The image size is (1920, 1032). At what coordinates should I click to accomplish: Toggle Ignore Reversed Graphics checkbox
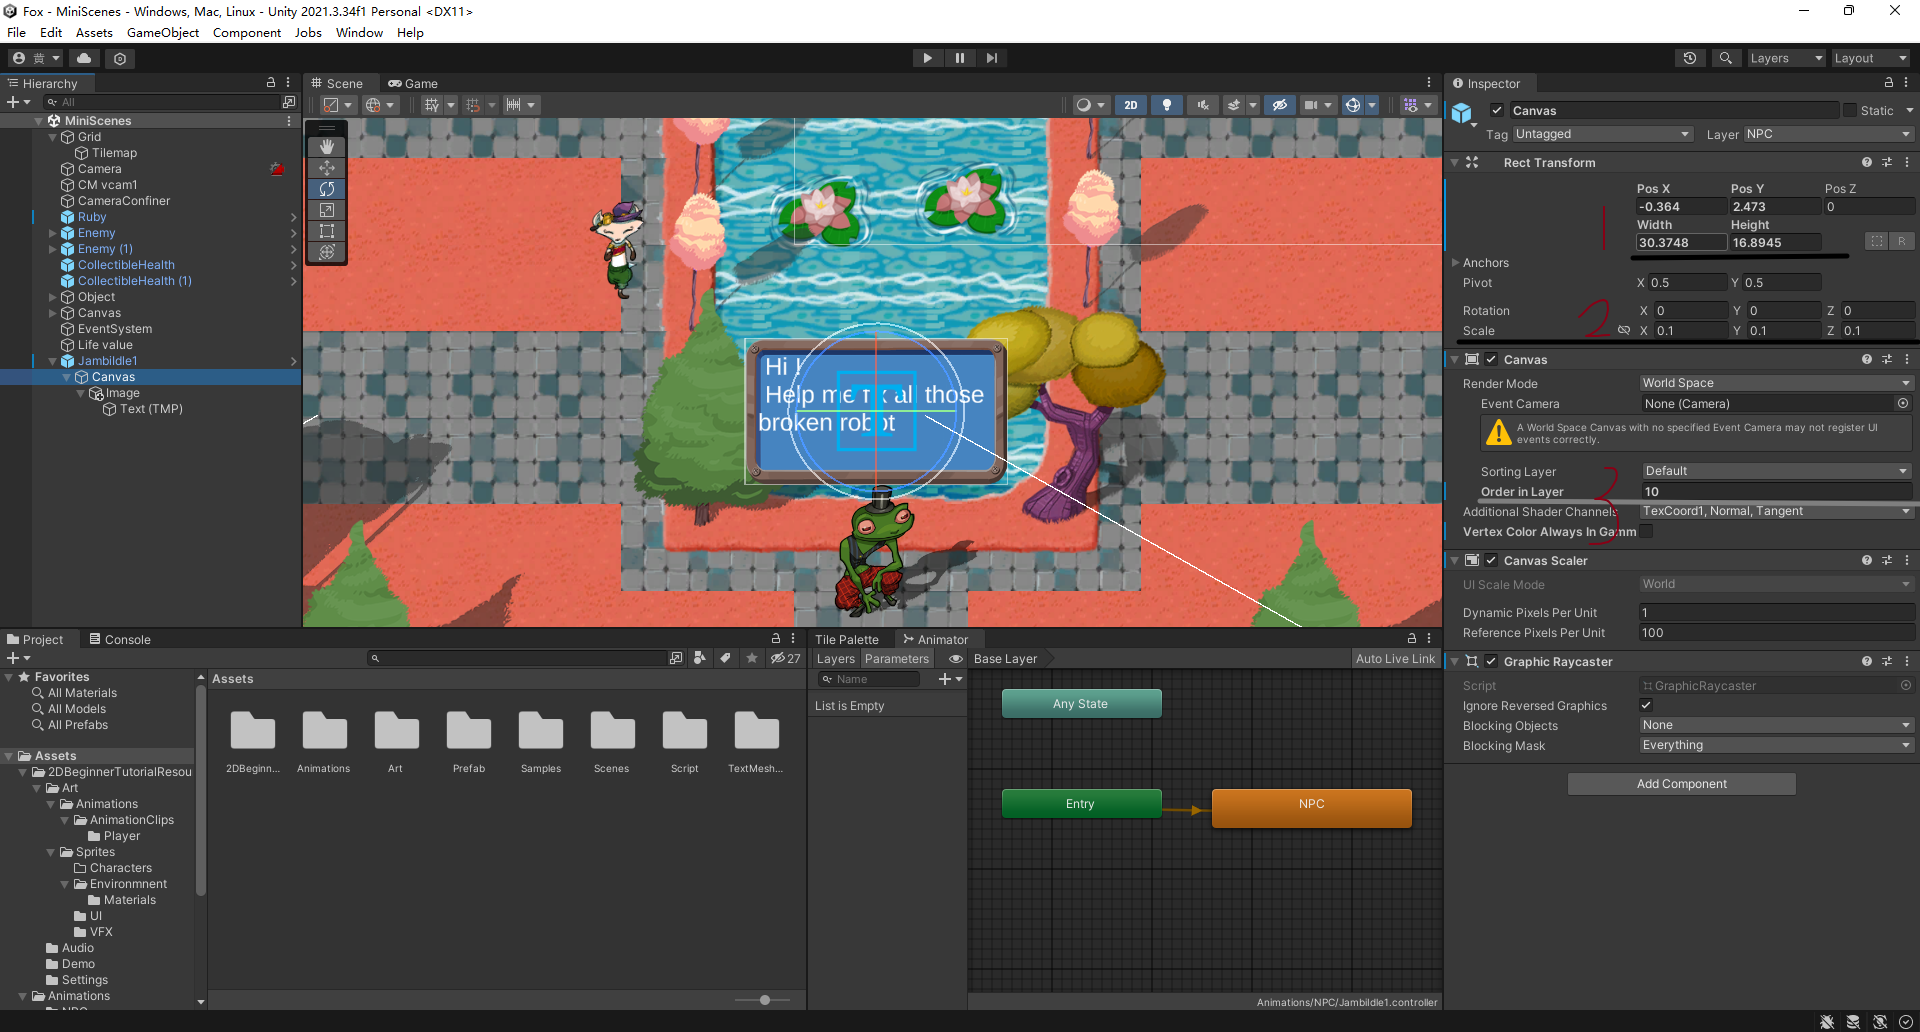[x=1646, y=705]
